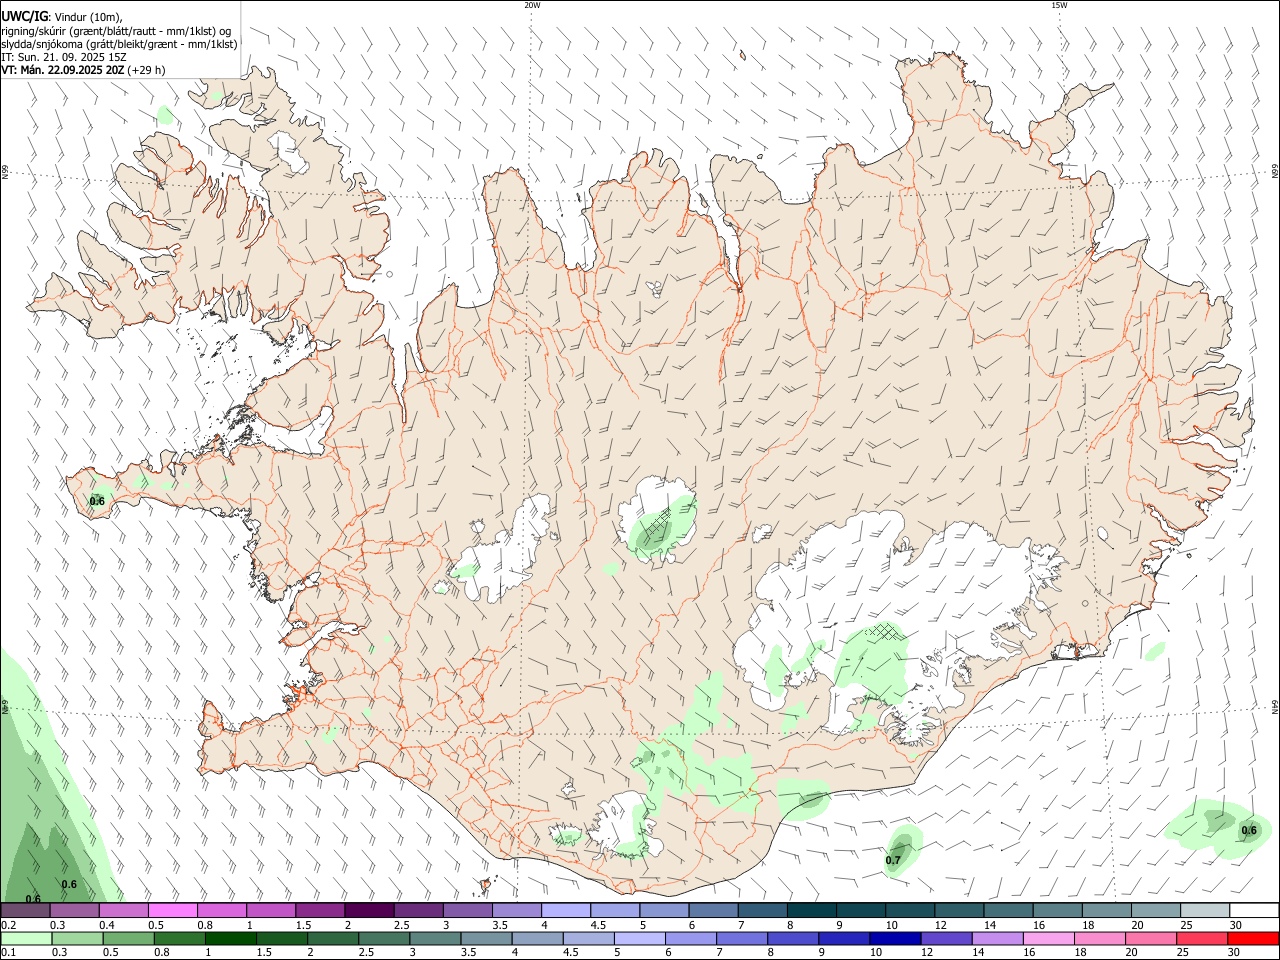1280x960 pixels.
Task: Click the red 25–30 swatch in lower legend
Action: (x=1202, y=938)
